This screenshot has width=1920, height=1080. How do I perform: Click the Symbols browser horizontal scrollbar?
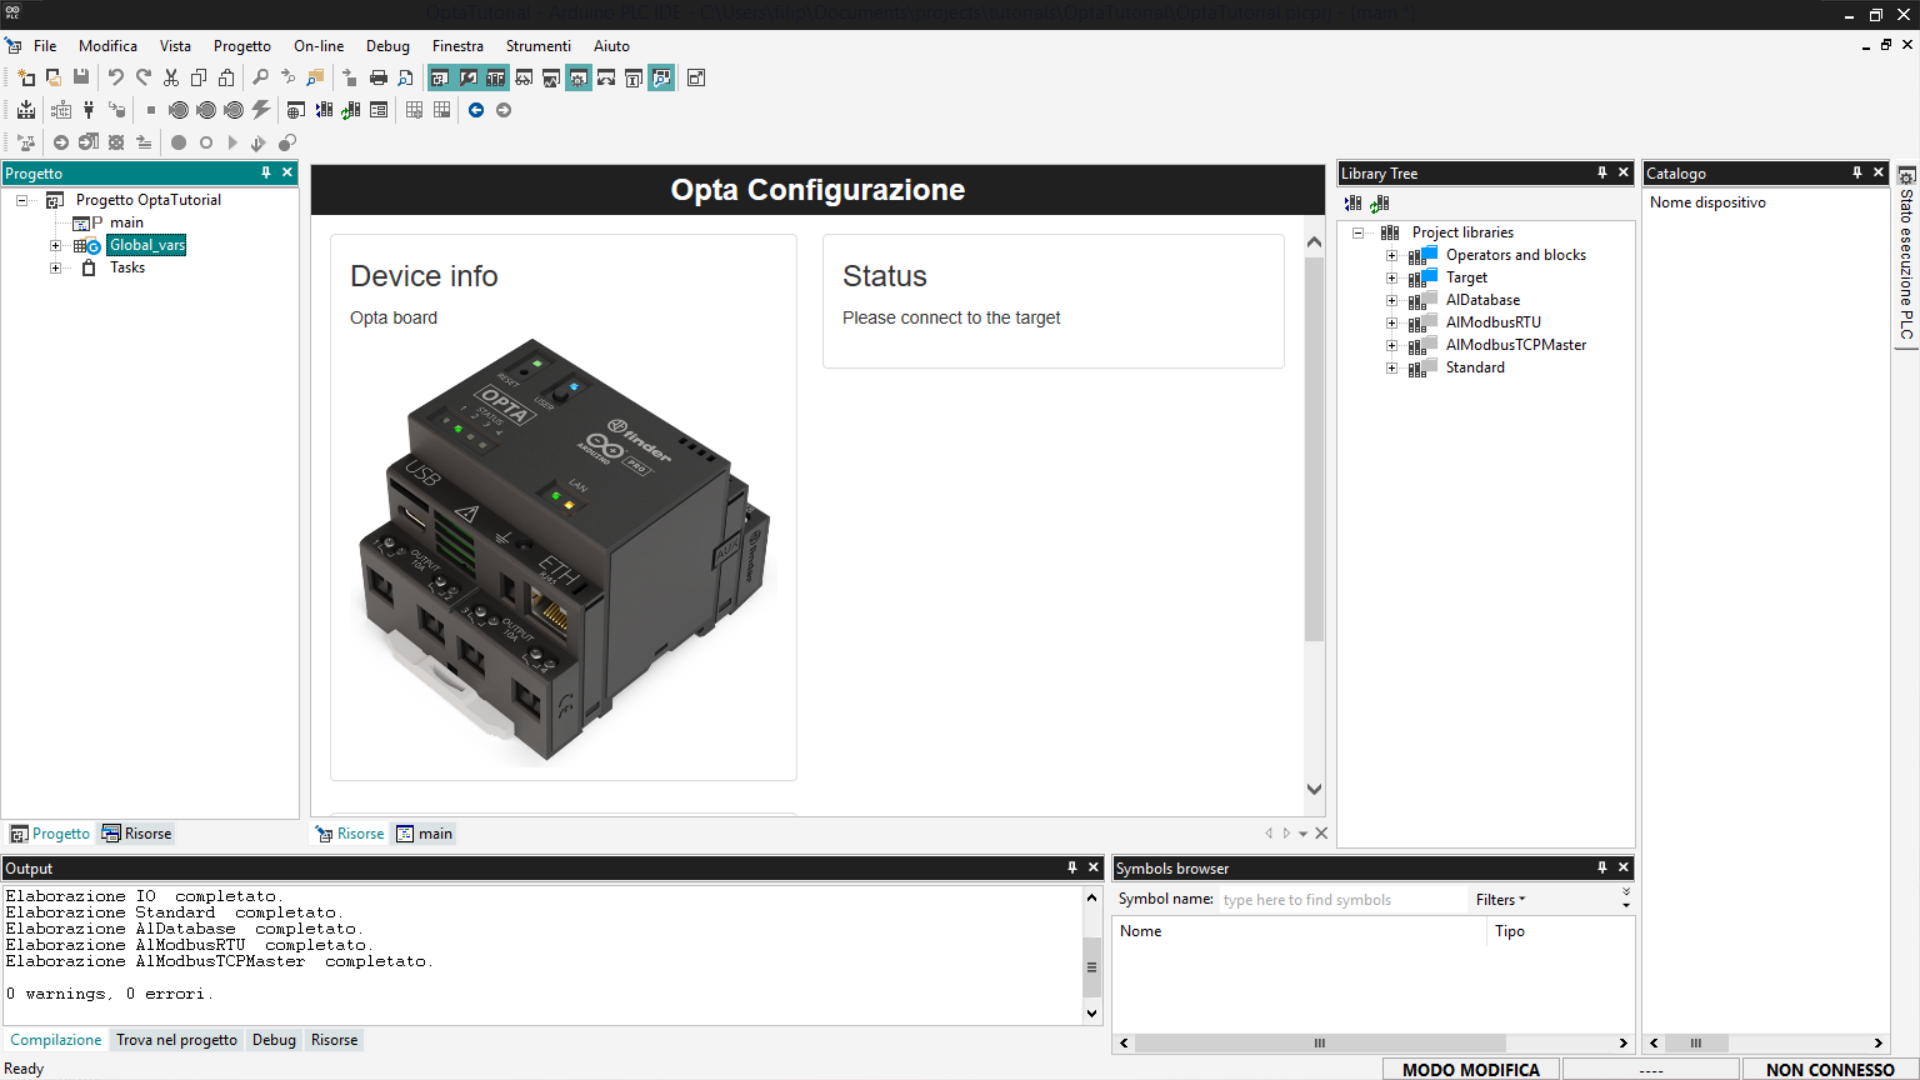pyautogui.click(x=1320, y=1043)
